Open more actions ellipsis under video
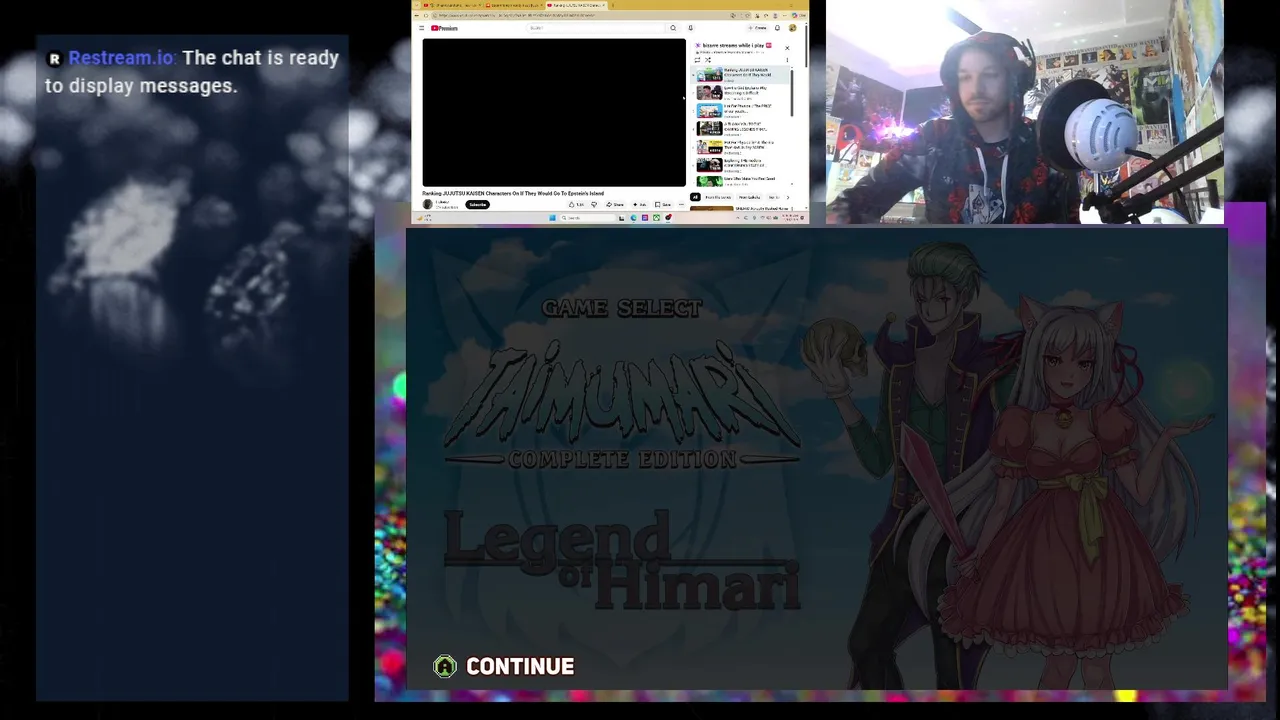 [681, 204]
